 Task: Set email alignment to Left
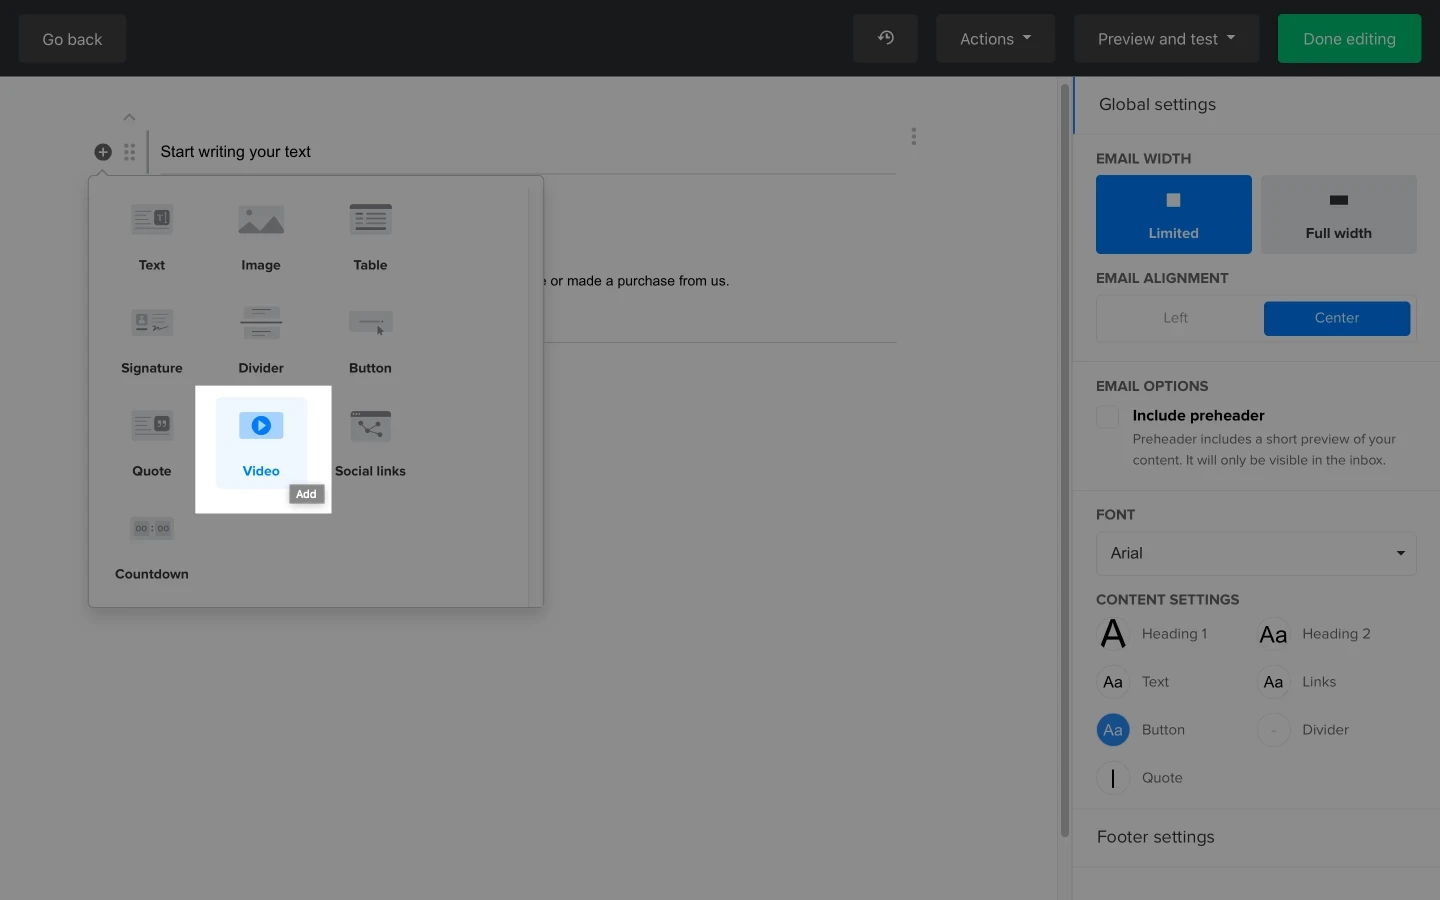click(x=1175, y=318)
